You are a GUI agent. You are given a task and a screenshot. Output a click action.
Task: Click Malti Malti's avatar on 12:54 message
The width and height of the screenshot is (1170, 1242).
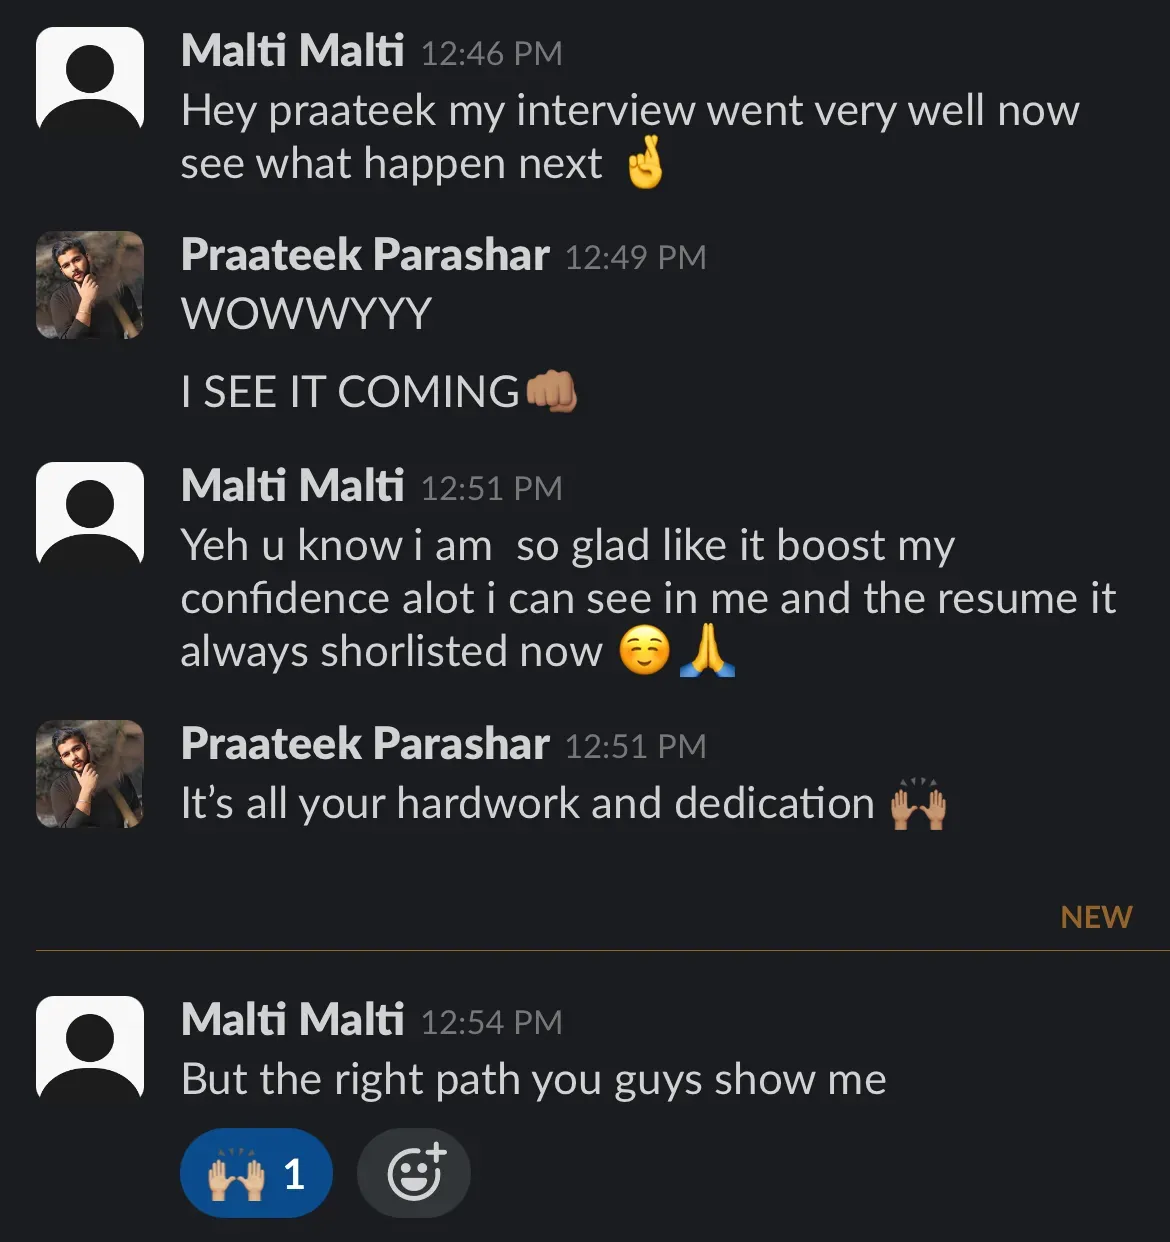(x=90, y=1049)
